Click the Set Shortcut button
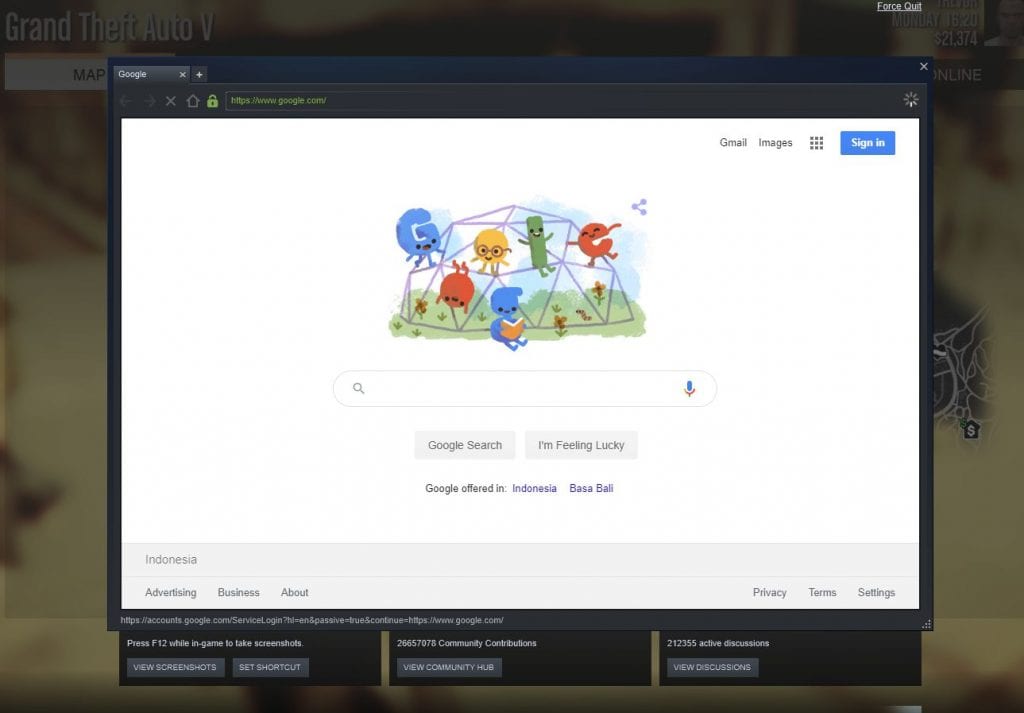The height and width of the screenshot is (713, 1024). 270,667
